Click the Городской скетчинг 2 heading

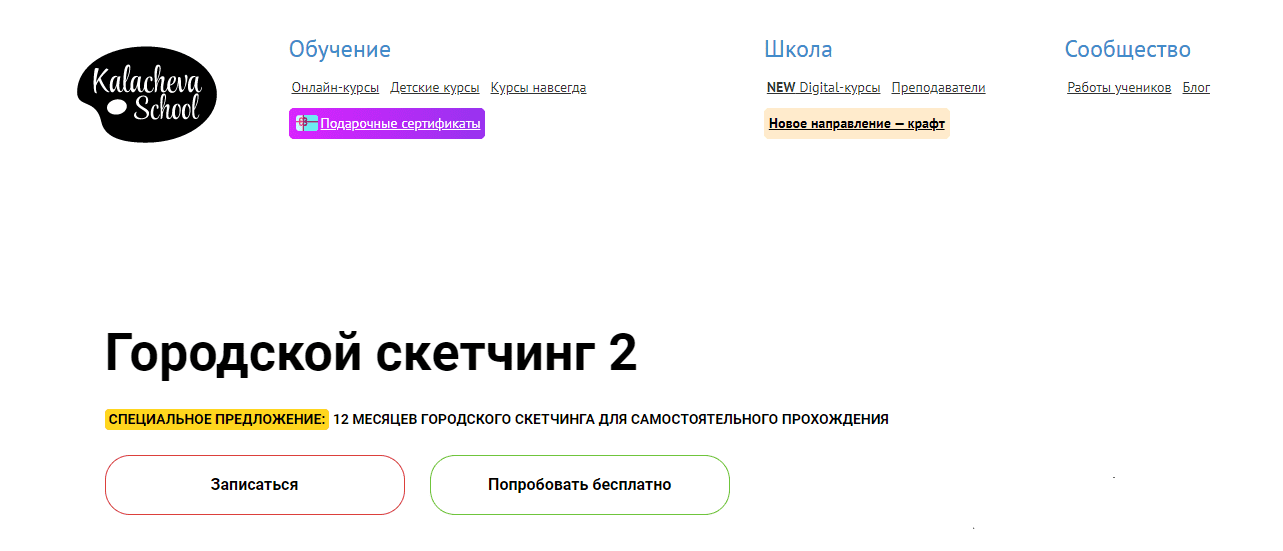coord(371,353)
